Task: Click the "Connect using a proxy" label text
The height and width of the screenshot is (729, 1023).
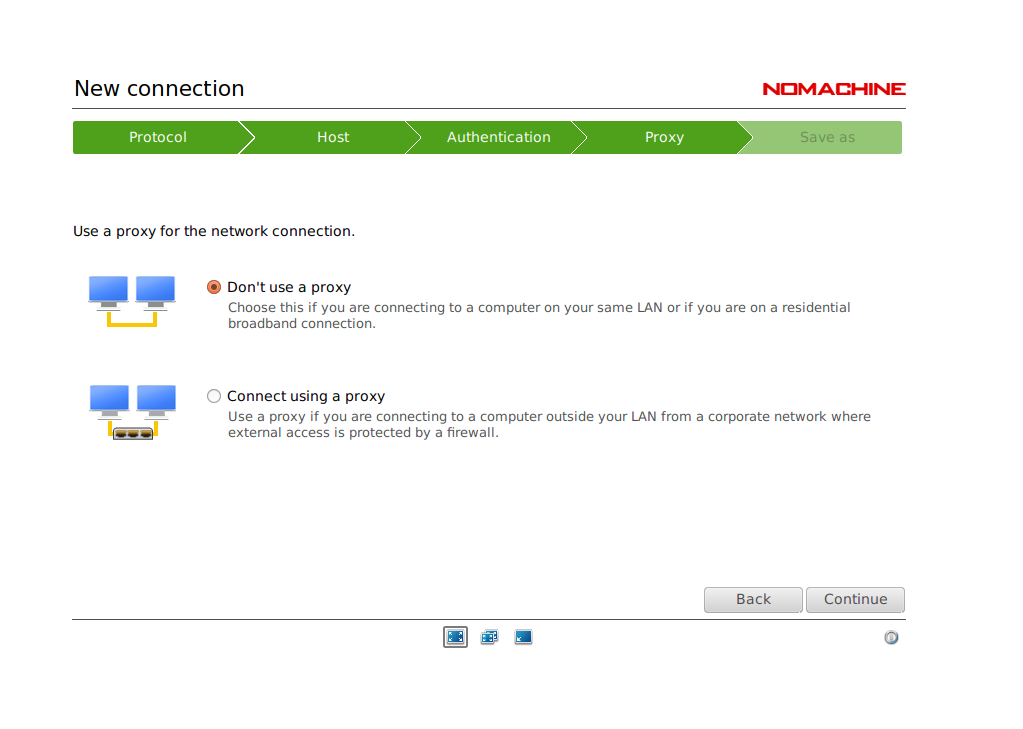Action: point(306,396)
